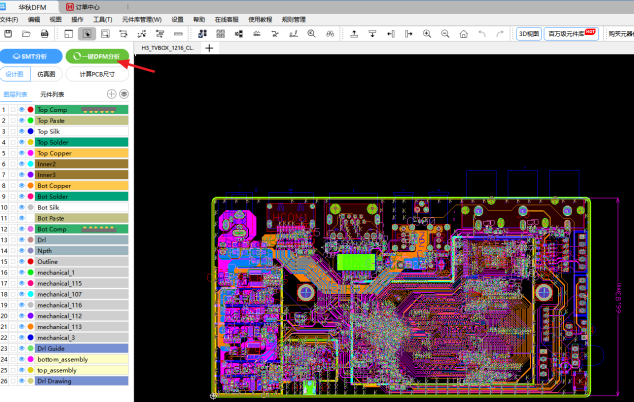Switch to the 订单中心 tab

tap(83, 7)
